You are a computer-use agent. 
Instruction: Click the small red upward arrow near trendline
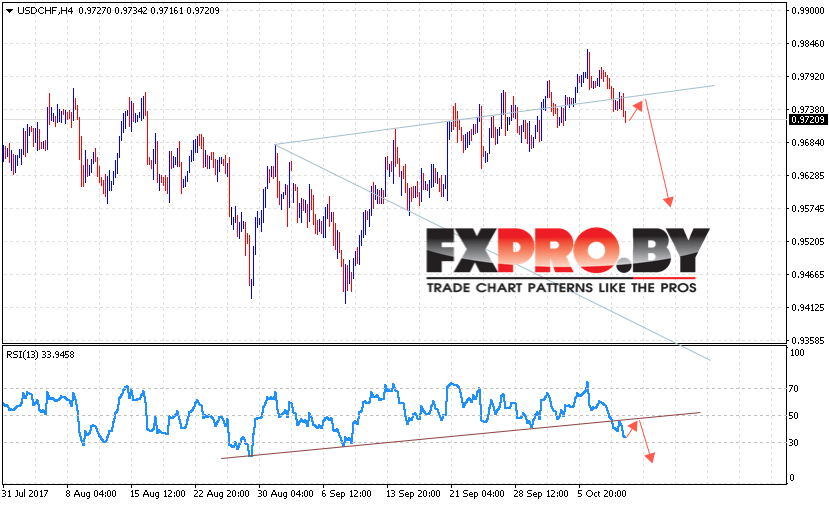[635, 111]
